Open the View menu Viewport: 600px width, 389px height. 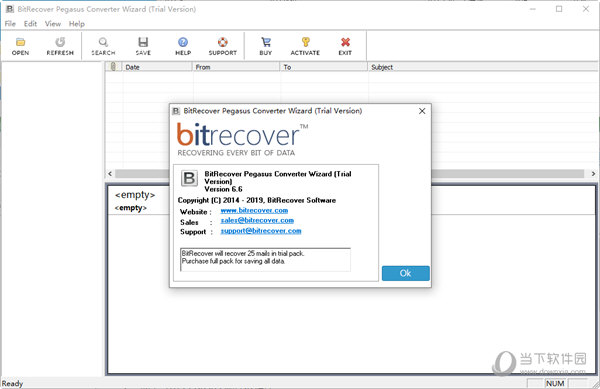[x=53, y=24]
